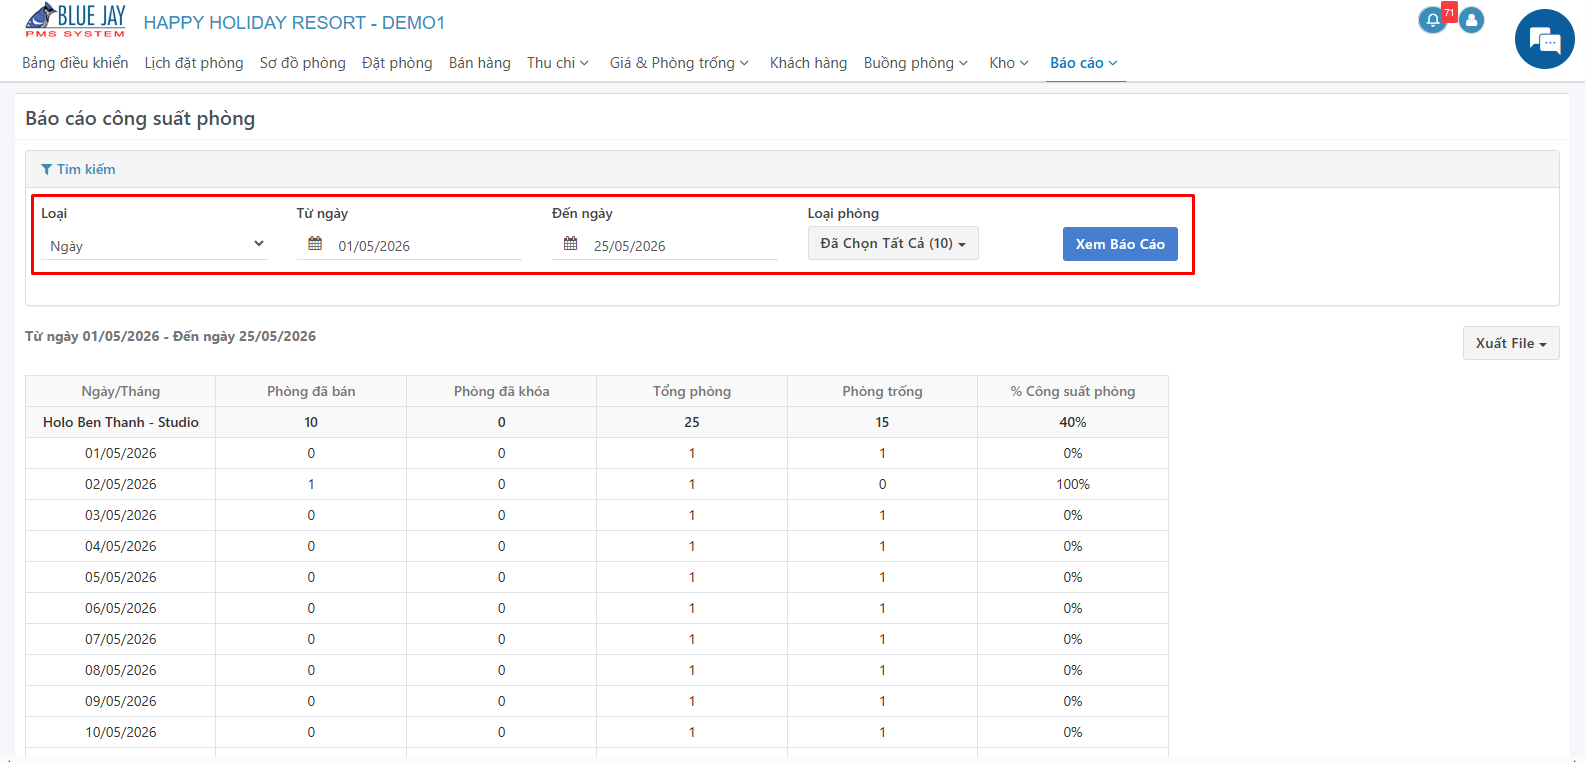Image resolution: width=1586 pixels, height=762 pixels.
Task: Click the Đến ngày calendar icon
Action: [x=570, y=244]
